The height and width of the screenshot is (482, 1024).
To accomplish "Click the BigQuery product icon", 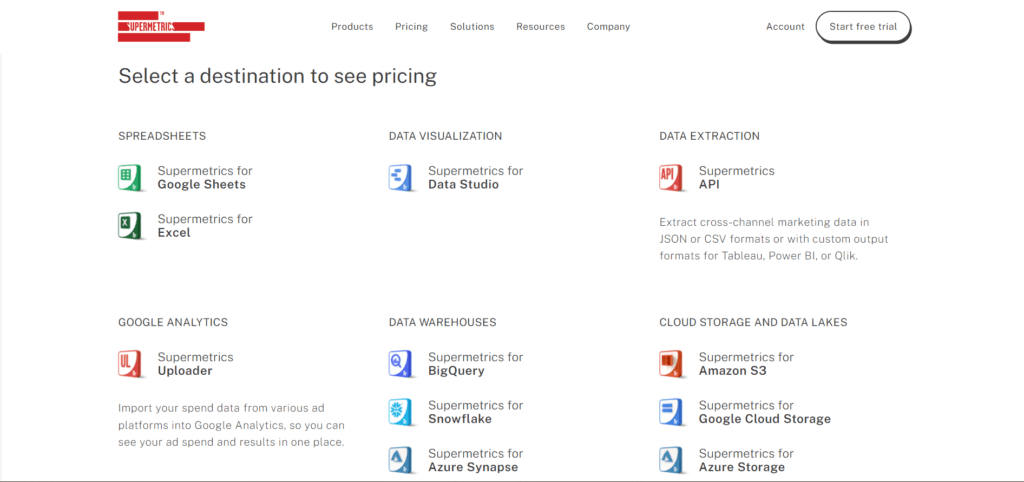I will click(400, 364).
